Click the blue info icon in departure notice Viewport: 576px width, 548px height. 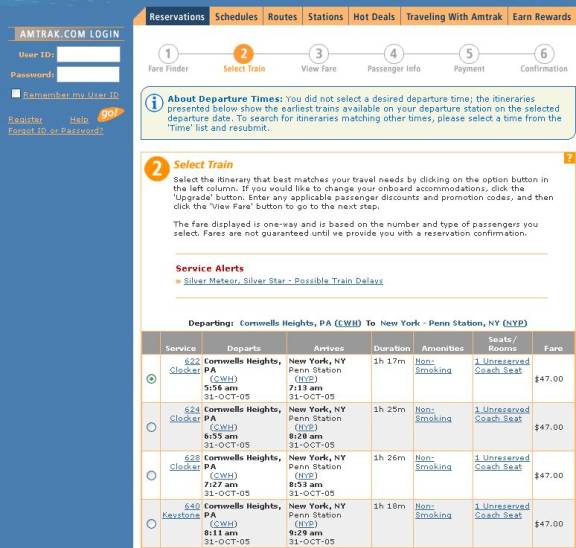click(x=154, y=103)
